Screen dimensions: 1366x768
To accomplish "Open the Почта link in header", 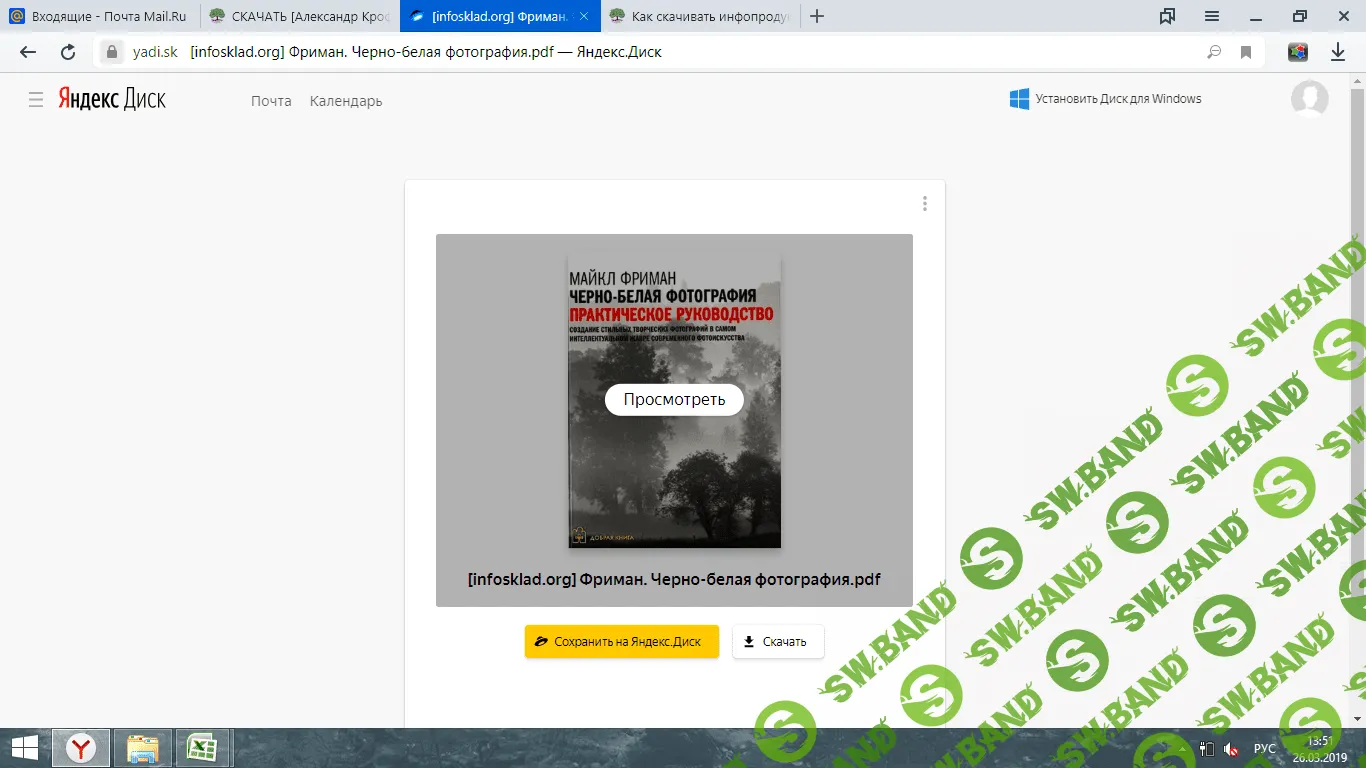I will pos(271,101).
